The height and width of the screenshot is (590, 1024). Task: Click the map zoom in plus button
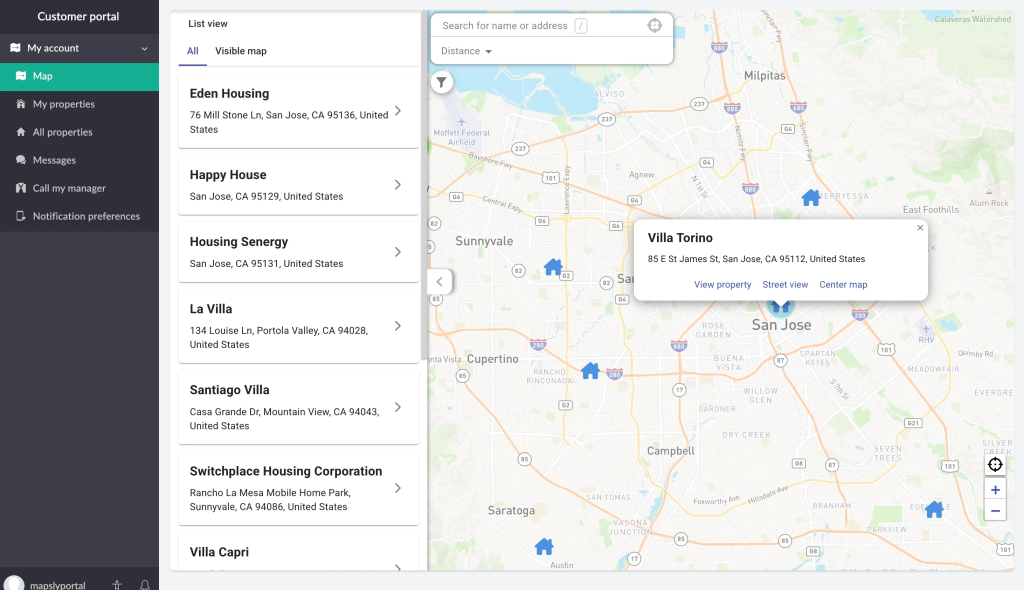coord(995,490)
